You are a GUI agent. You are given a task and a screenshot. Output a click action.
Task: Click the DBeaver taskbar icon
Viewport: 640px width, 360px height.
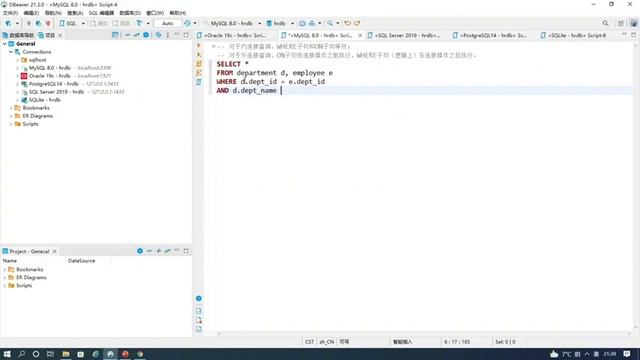110,354
